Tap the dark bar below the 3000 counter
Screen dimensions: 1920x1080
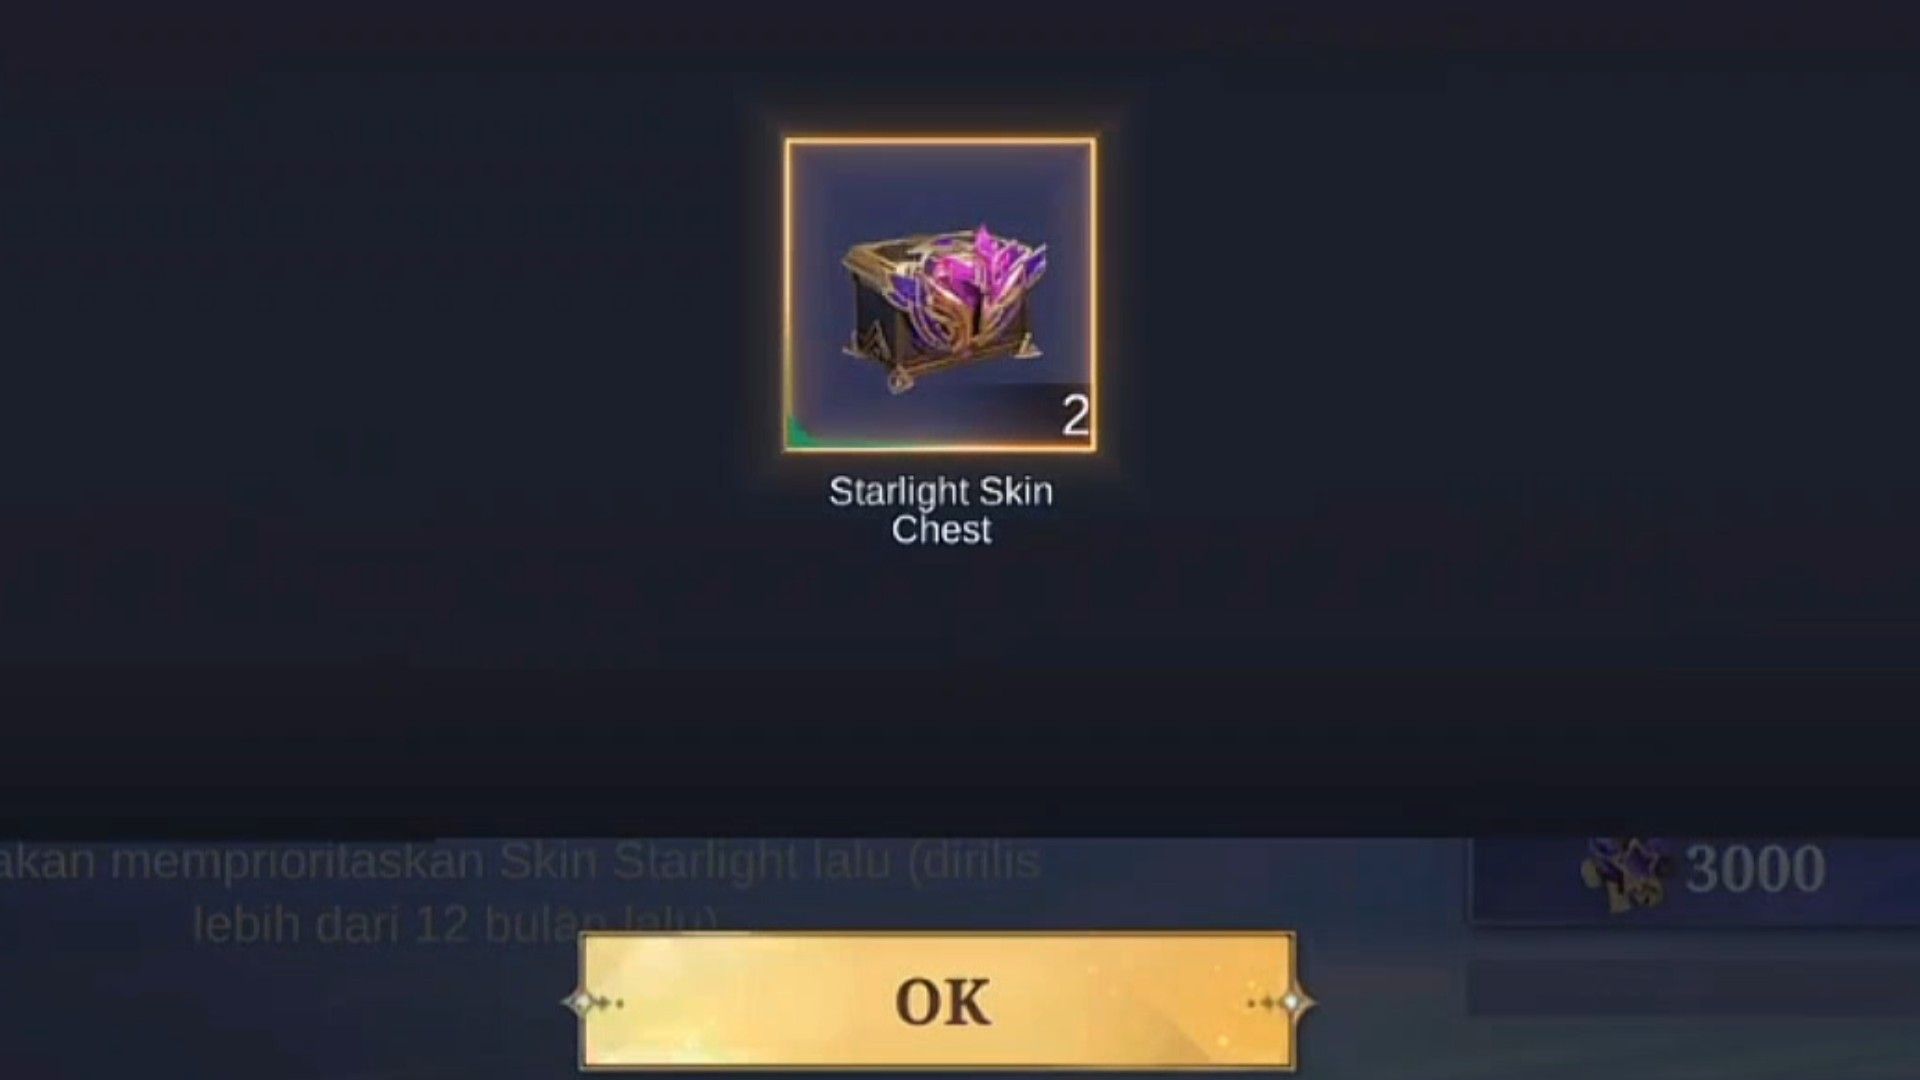pyautogui.click(x=1693, y=988)
